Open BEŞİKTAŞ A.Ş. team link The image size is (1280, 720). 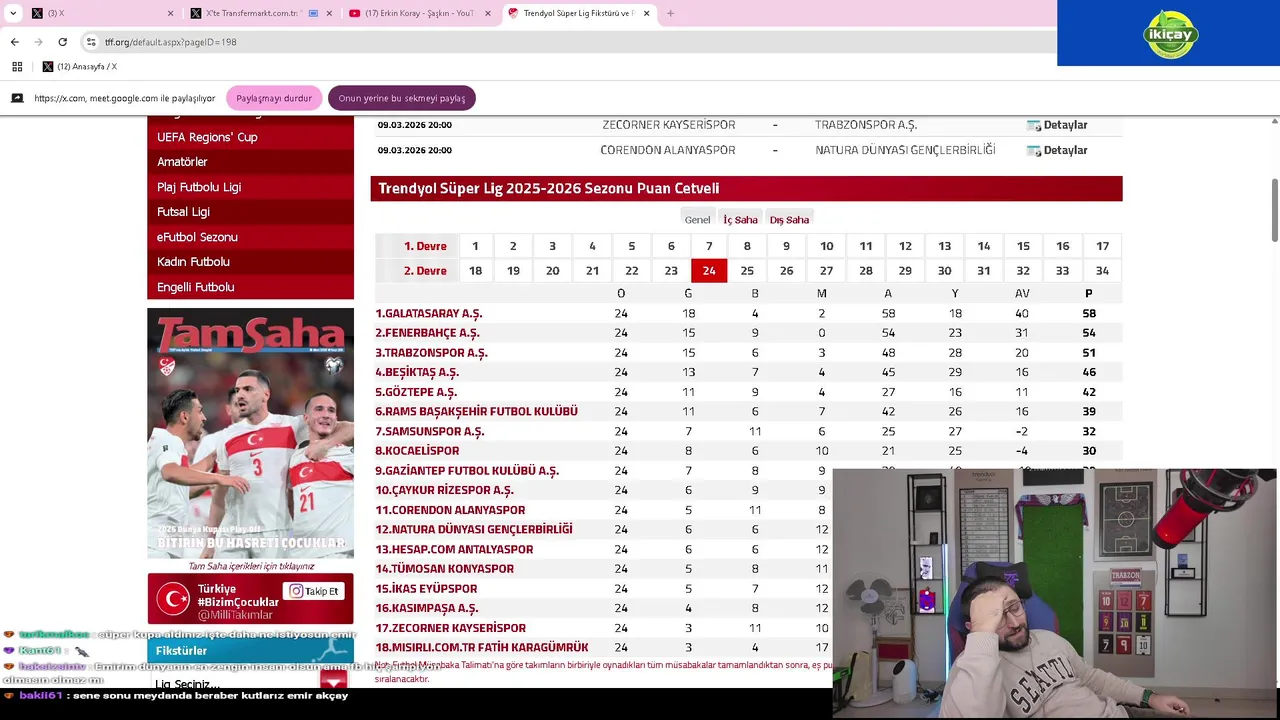pos(417,372)
